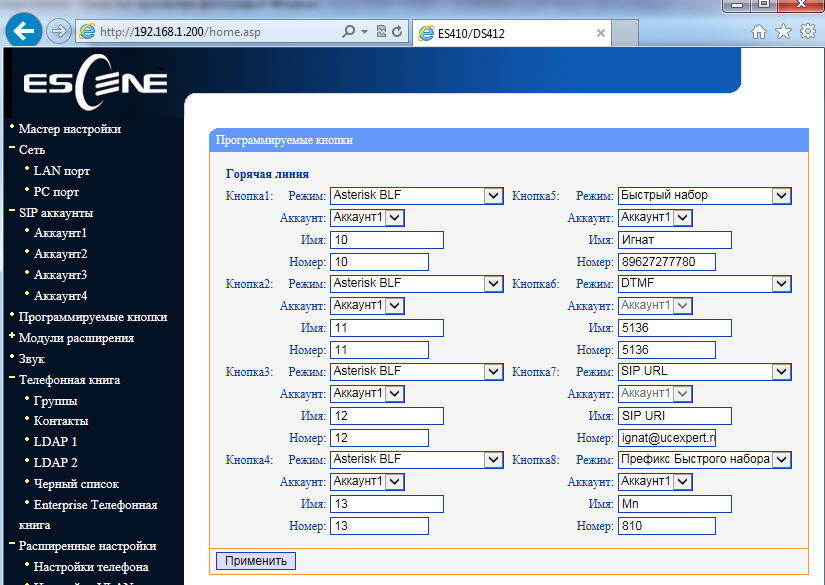Viewport: 825px width, 585px height.
Task: Click Номер field with 89627277780
Action: point(667,262)
